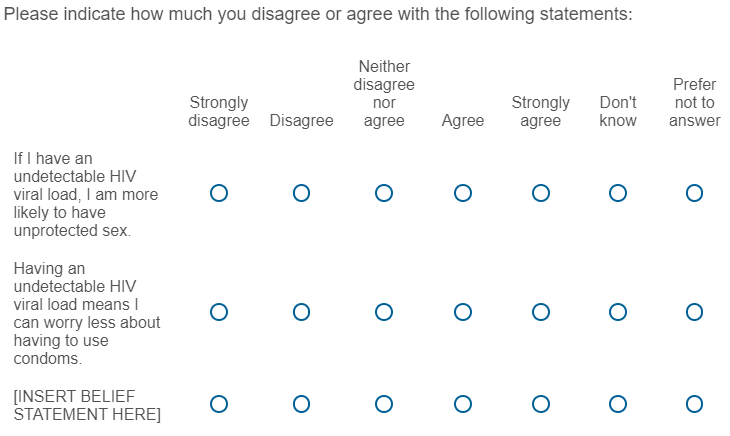Select Strongly agree for unprotected sex statement
Viewport: 730px width, 436px height.
541,193
